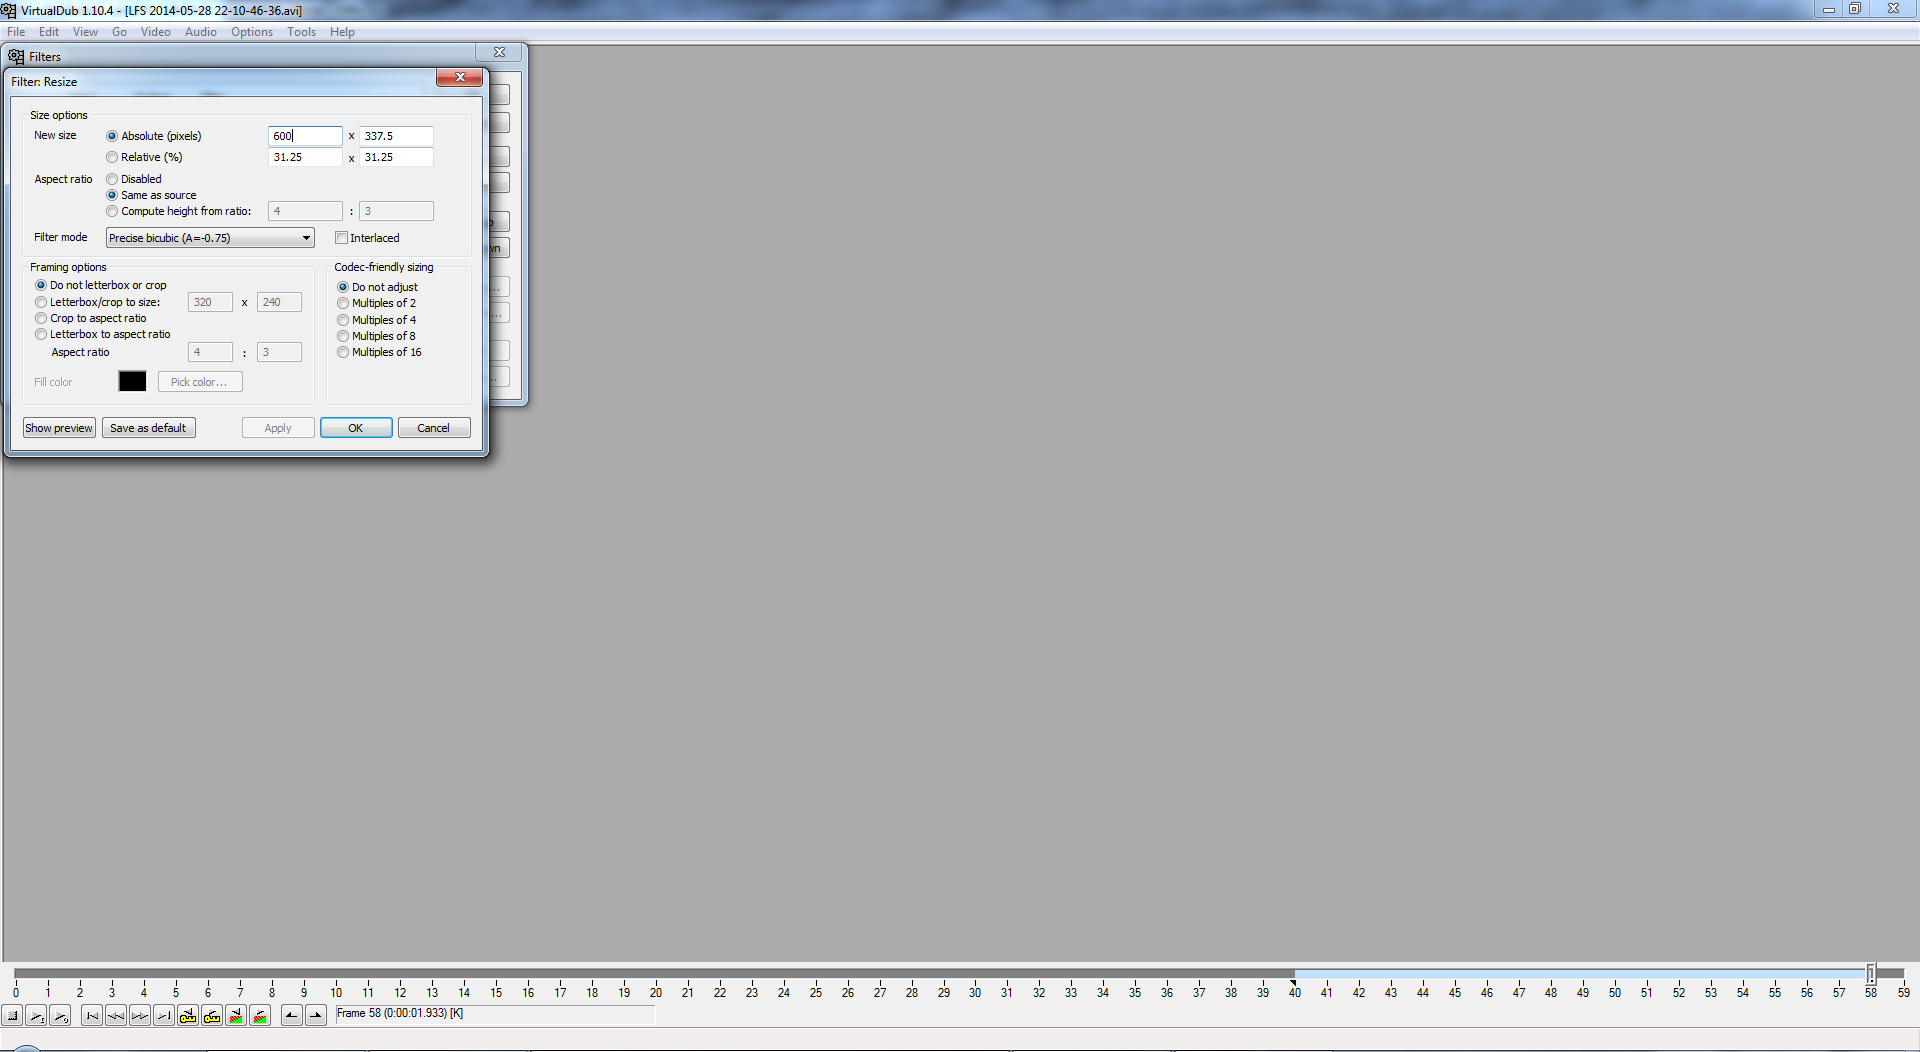The image size is (1920, 1052).
Task: Choose Letterbox to aspect ratio option
Action: [41, 334]
